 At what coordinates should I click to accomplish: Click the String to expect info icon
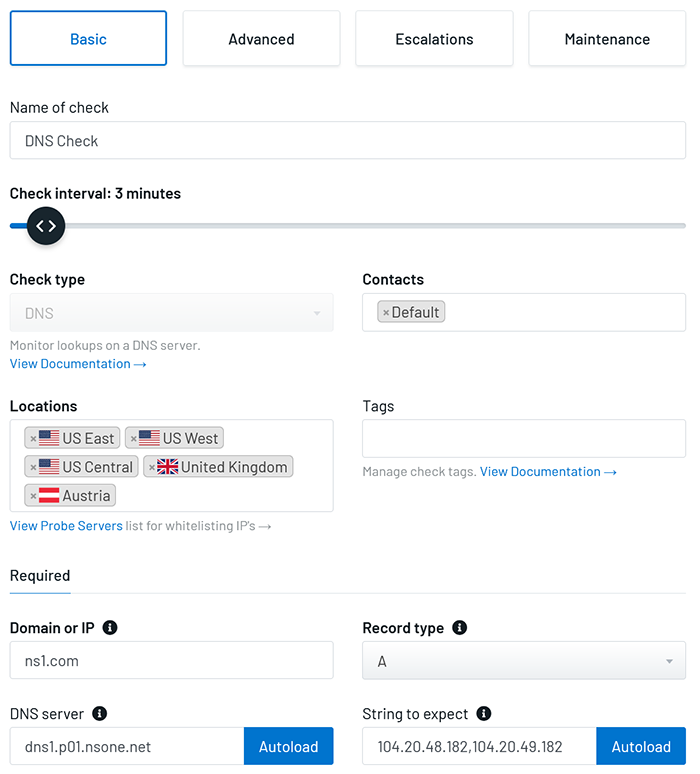coord(484,714)
